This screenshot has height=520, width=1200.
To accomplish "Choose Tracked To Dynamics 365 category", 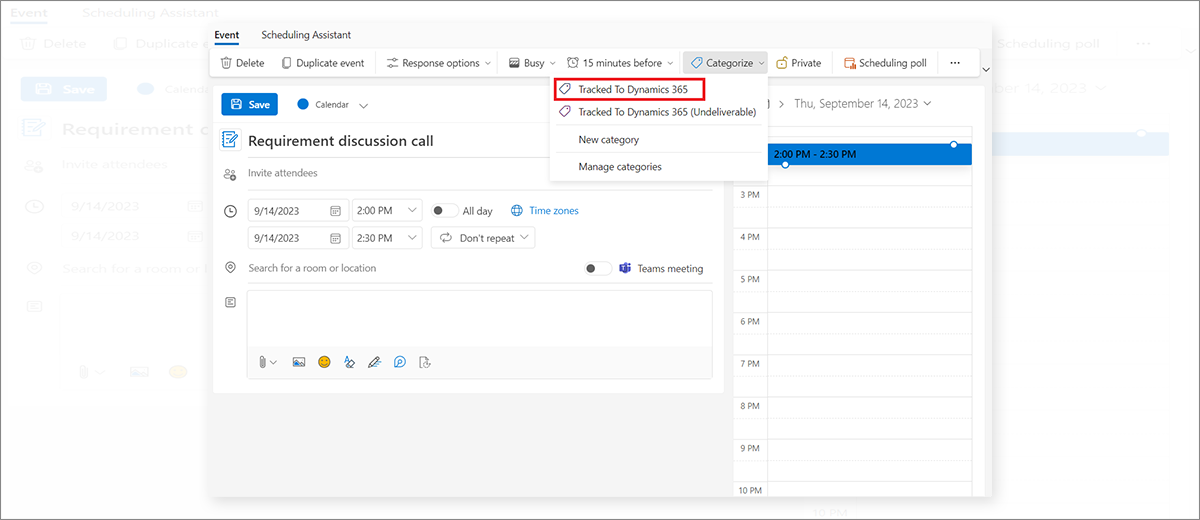I will (629, 89).
